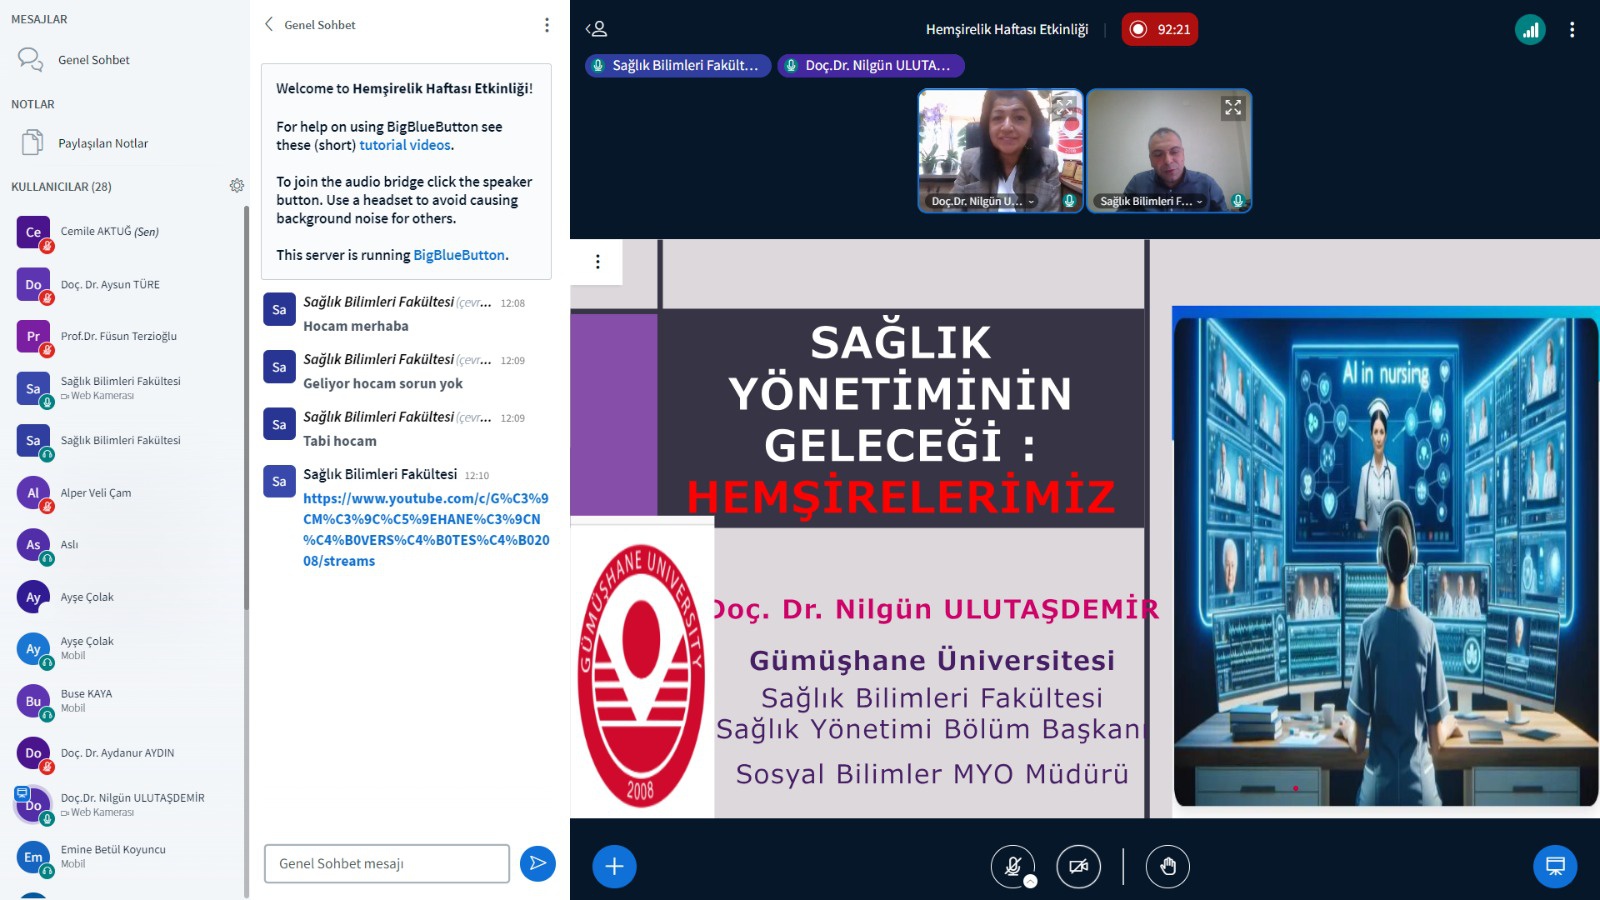Toggle webcam sharing on
Image resolution: width=1600 pixels, height=900 pixels.
[x=1078, y=866]
